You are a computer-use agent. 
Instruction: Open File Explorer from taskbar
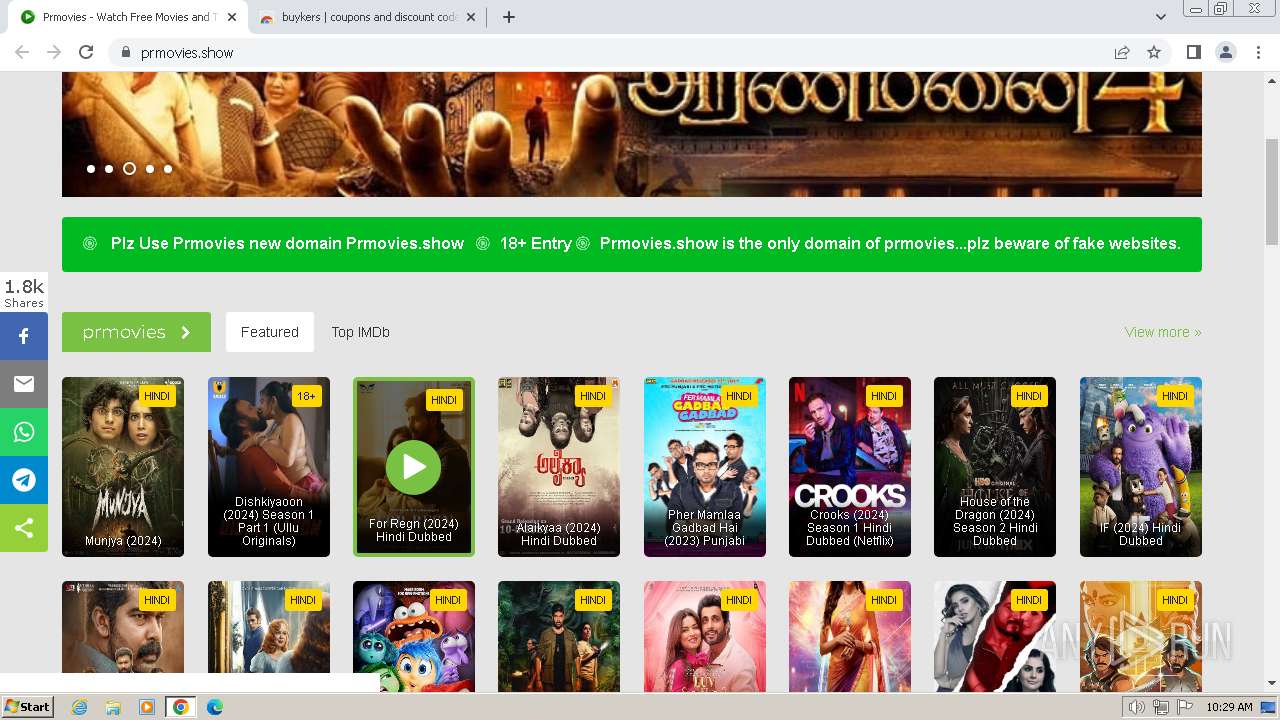point(113,707)
